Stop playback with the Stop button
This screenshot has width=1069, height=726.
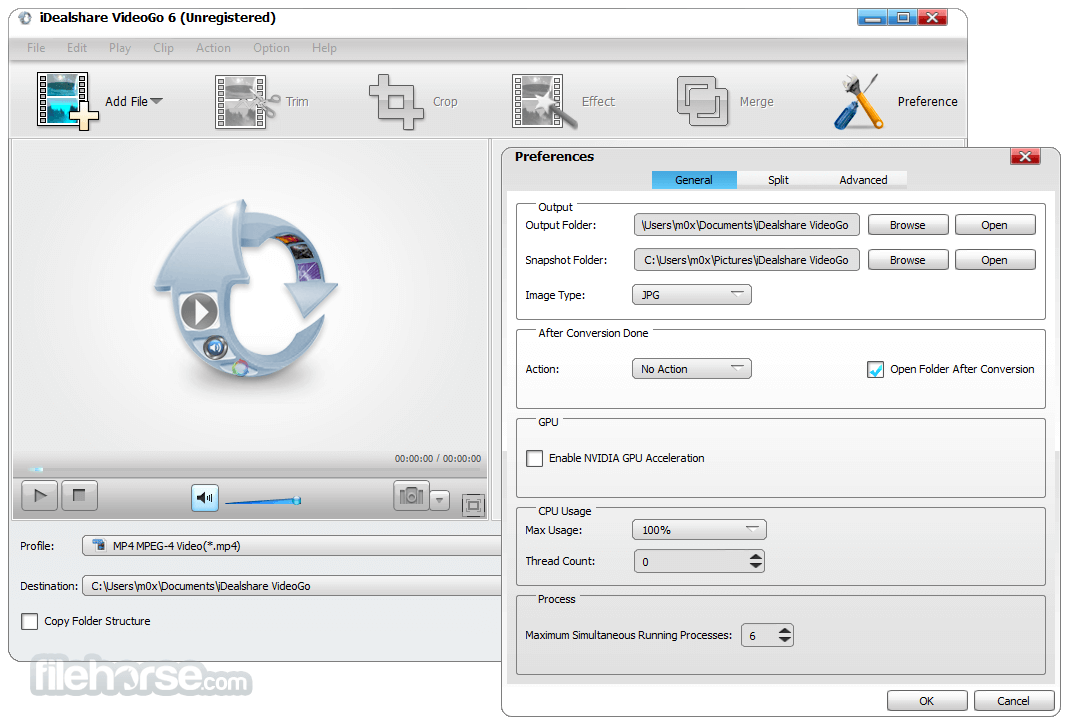(79, 496)
